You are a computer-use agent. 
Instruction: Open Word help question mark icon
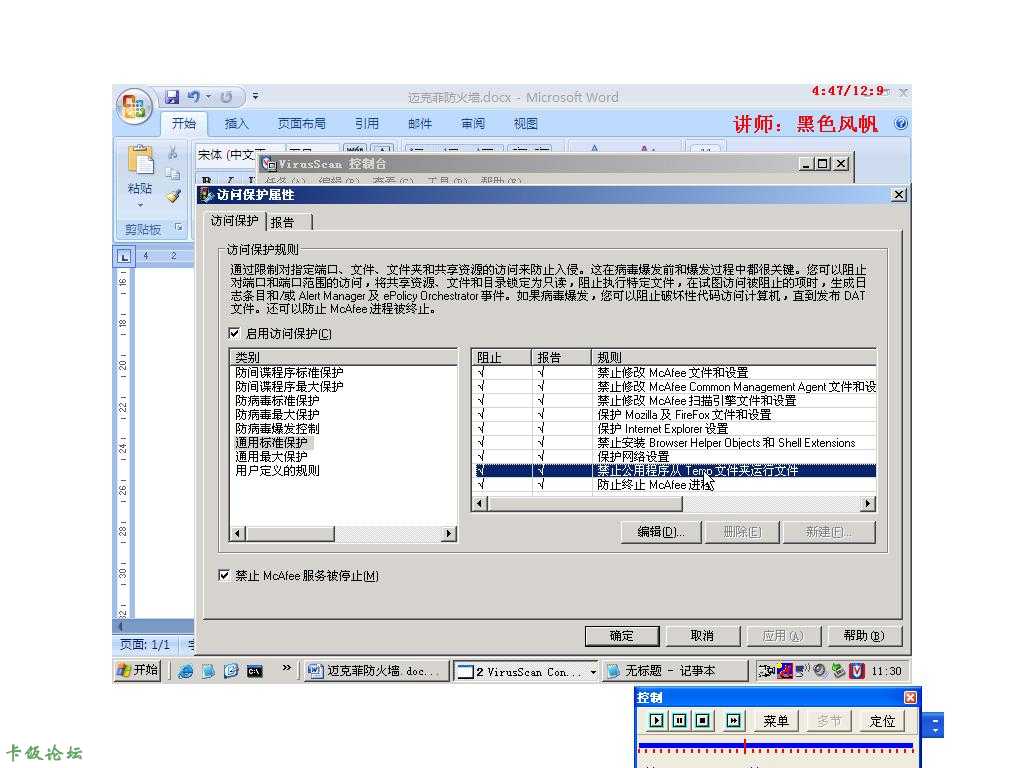[x=901, y=123]
